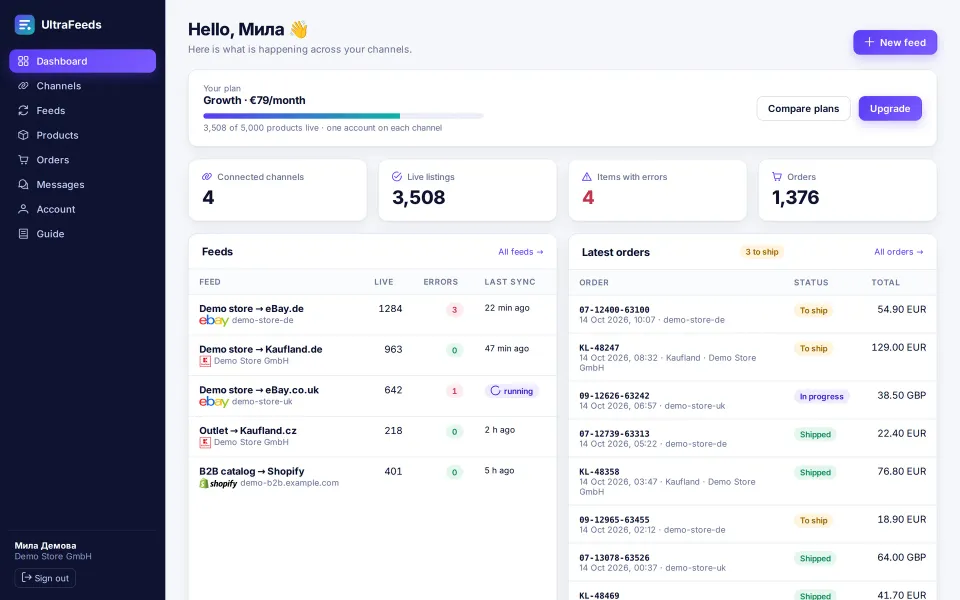
Task: Open Products from the sidebar
Action: pyautogui.click(x=83, y=135)
